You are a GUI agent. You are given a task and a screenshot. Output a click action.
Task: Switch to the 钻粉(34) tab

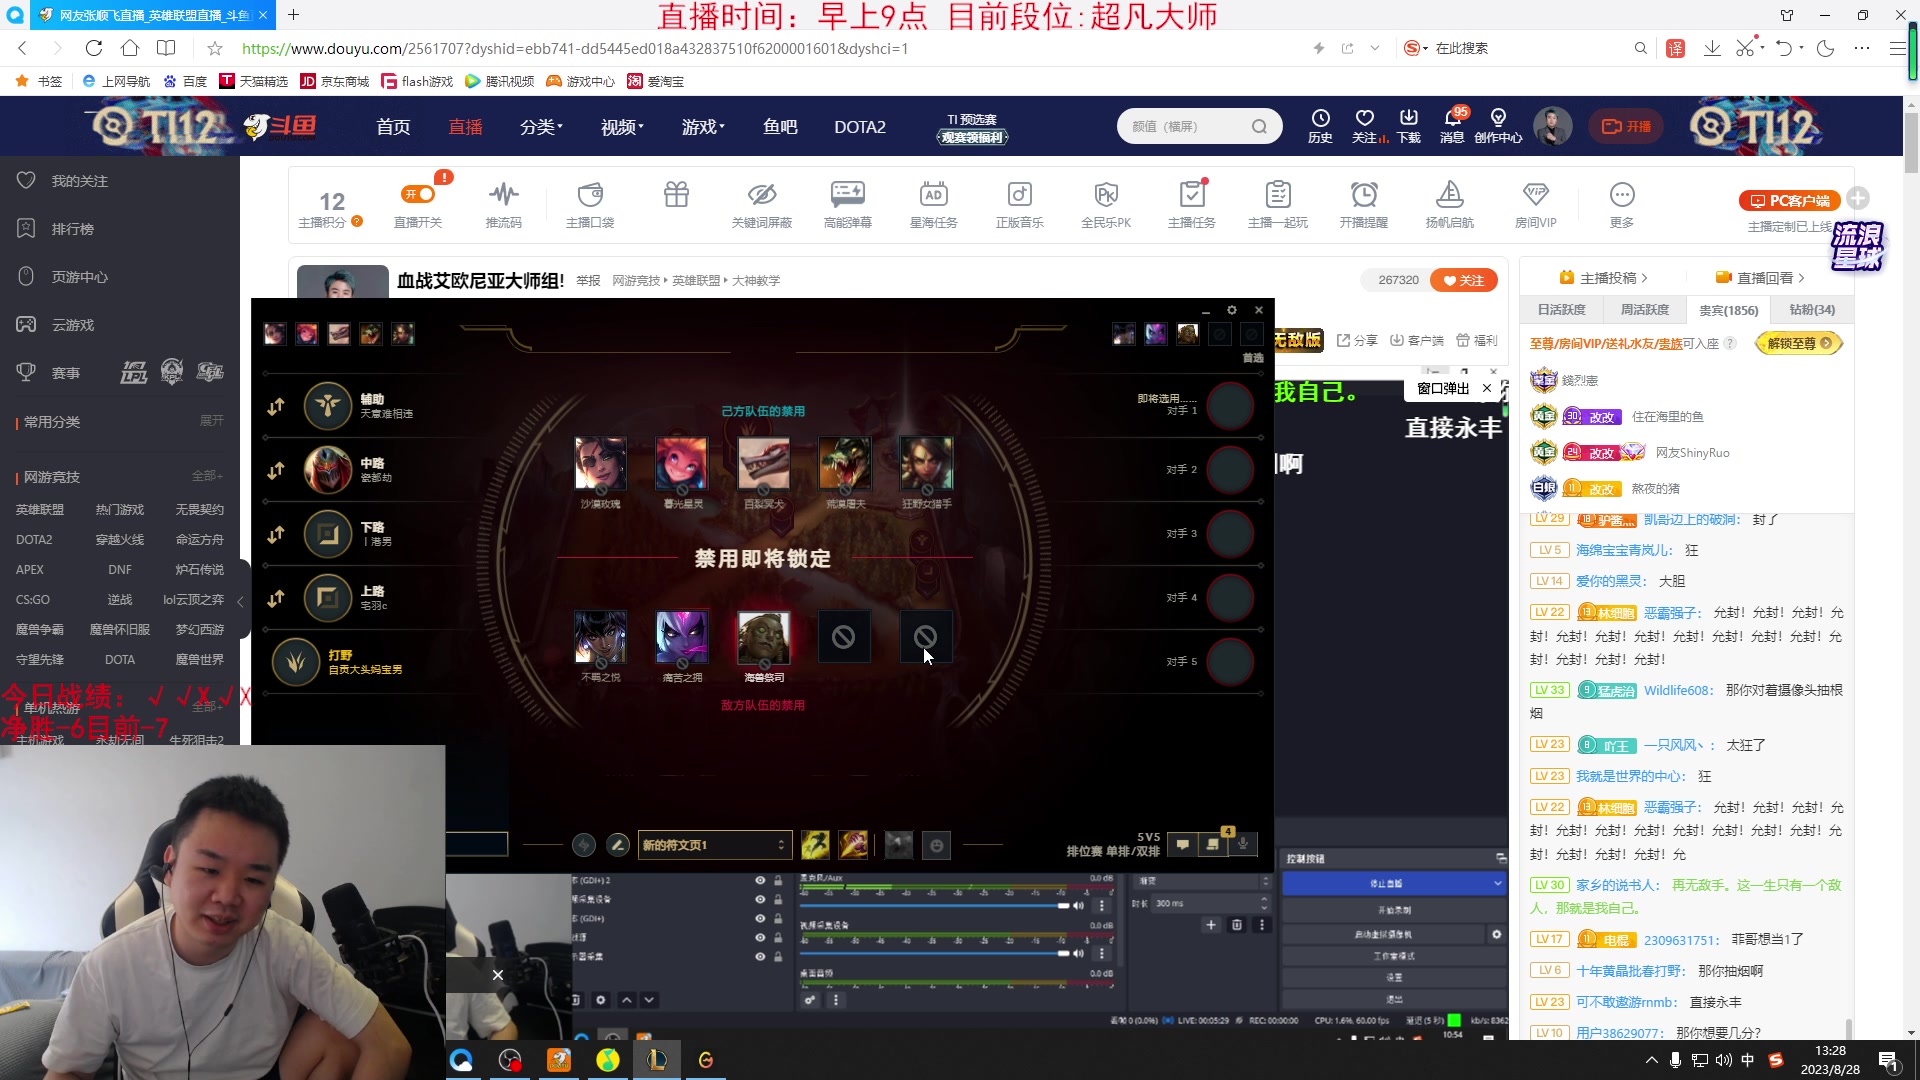coord(1812,310)
